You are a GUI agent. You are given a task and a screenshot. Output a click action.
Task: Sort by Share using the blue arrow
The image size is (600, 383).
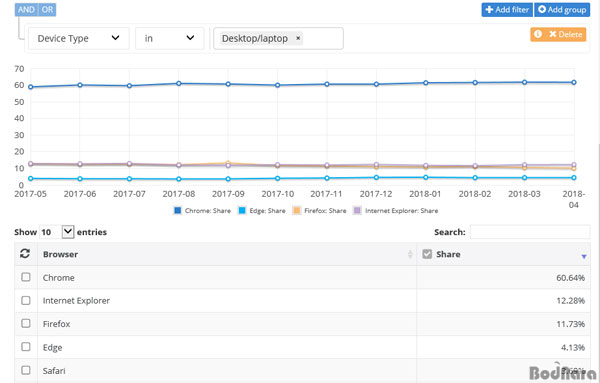pyautogui.click(x=584, y=256)
